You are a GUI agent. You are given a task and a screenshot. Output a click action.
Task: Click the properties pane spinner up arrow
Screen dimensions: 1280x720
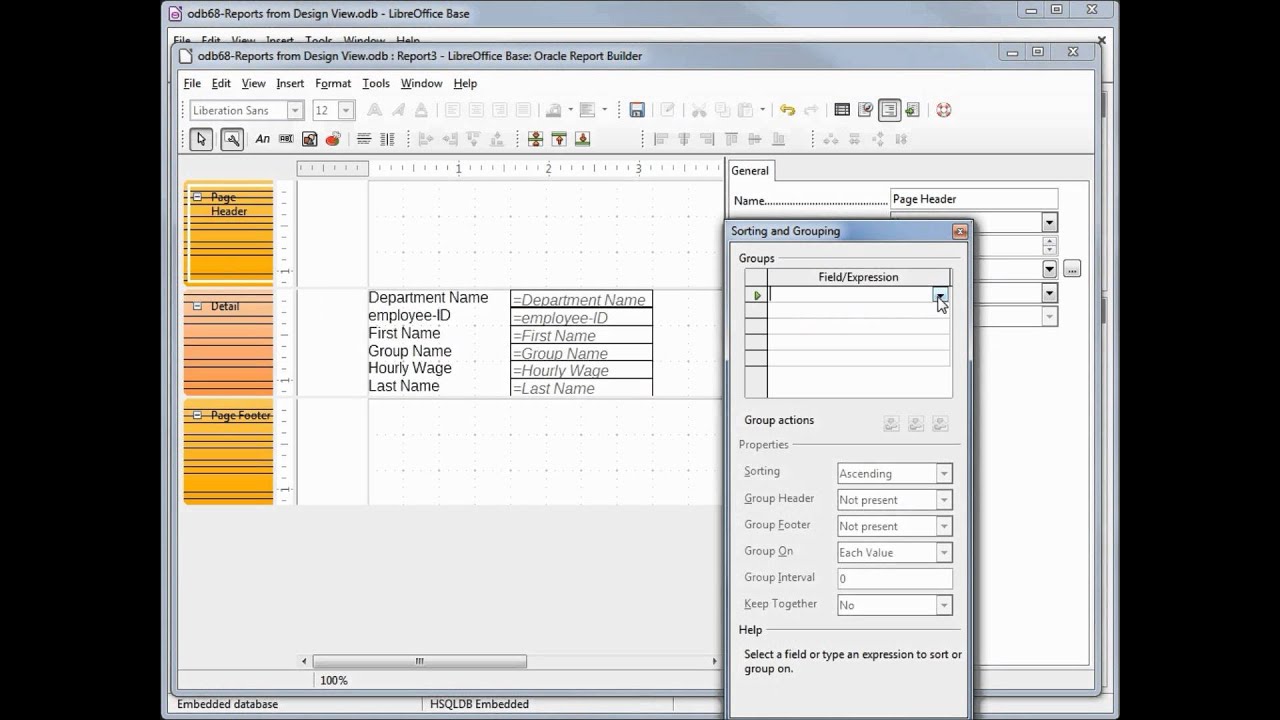1049,240
